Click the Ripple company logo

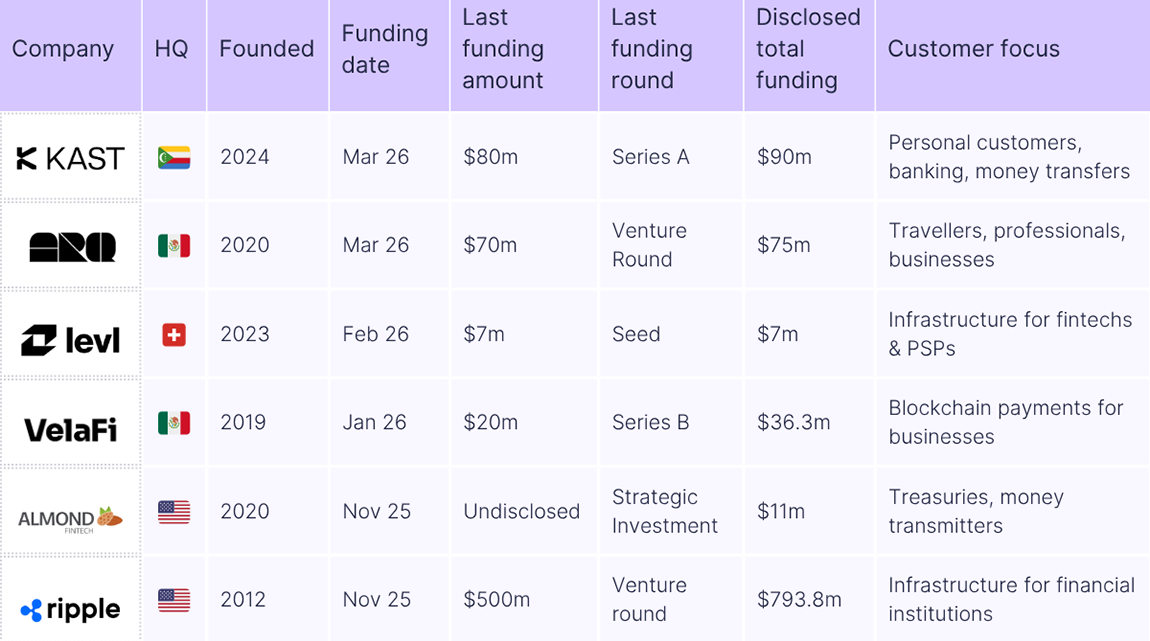71,609
